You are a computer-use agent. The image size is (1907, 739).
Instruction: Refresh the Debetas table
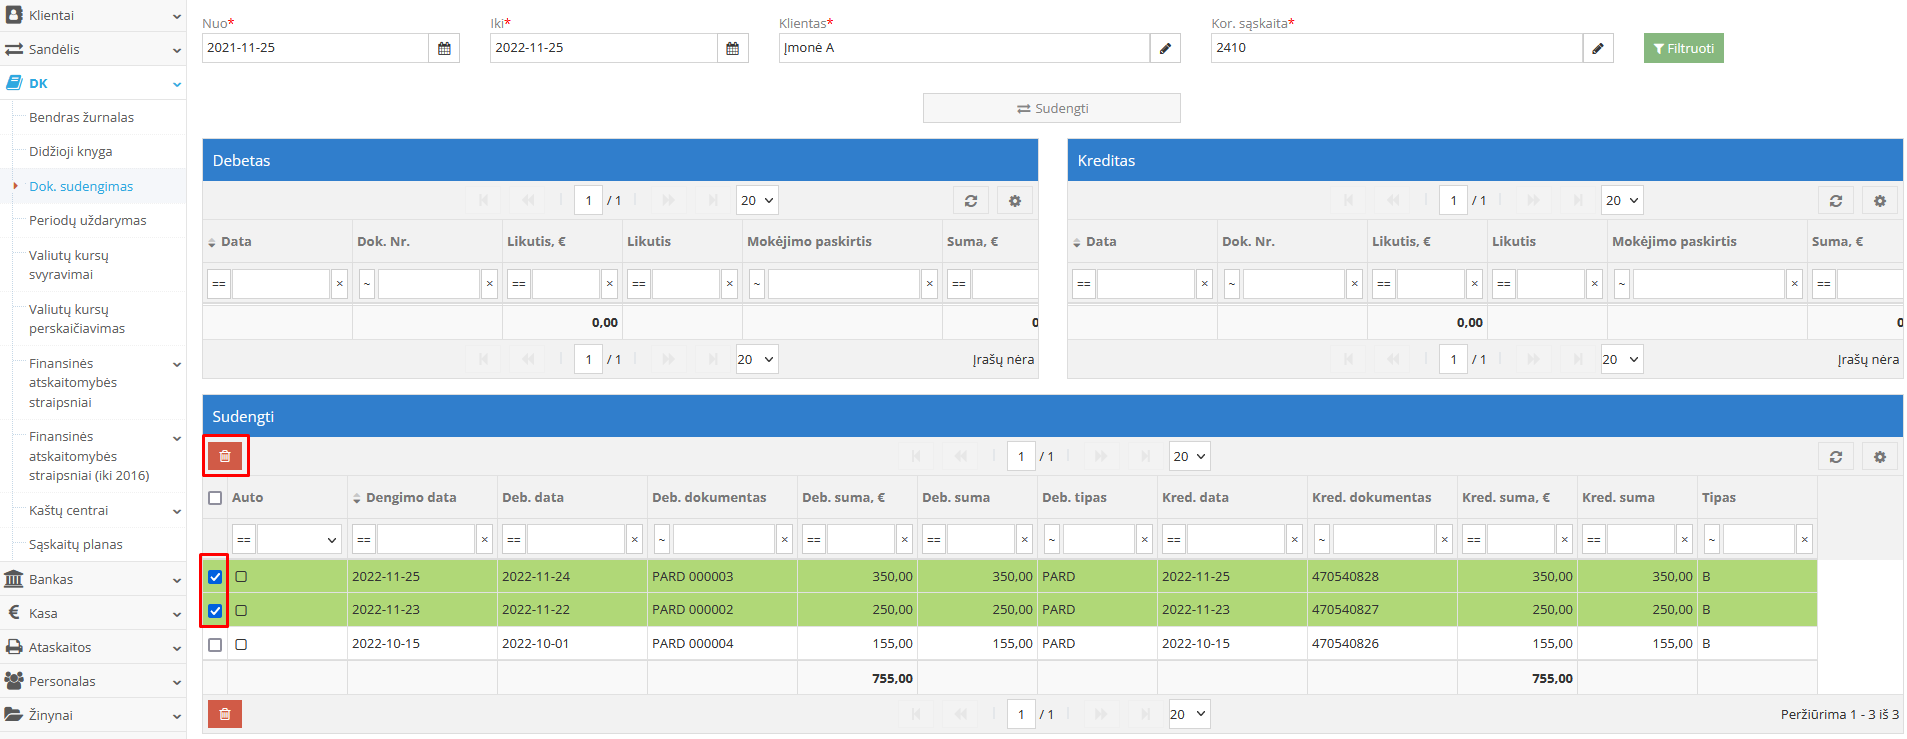pos(970,201)
